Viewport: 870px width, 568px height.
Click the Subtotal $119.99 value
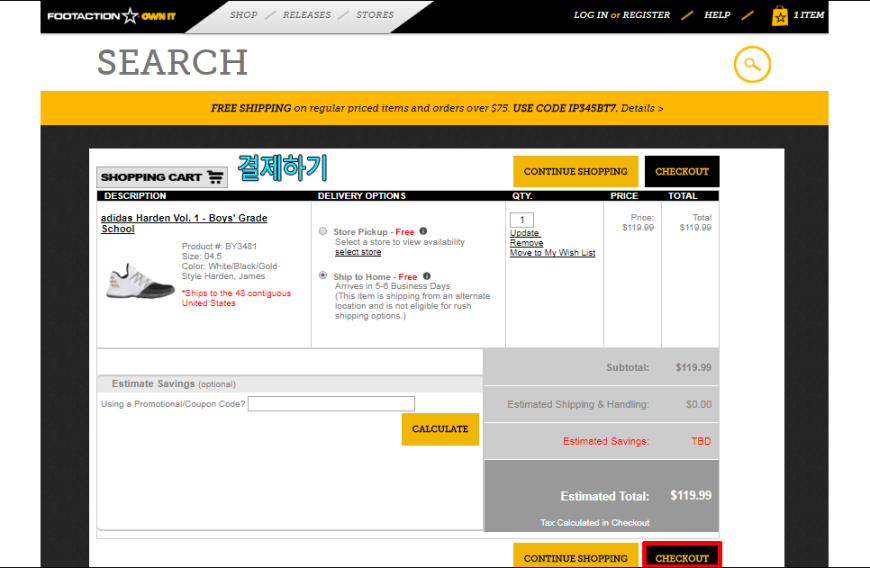(693, 367)
